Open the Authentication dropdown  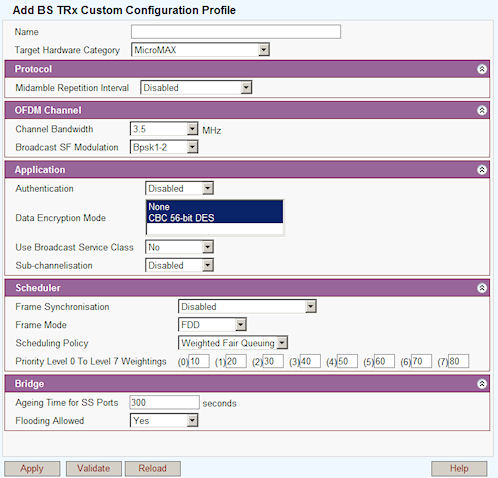[179, 188]
